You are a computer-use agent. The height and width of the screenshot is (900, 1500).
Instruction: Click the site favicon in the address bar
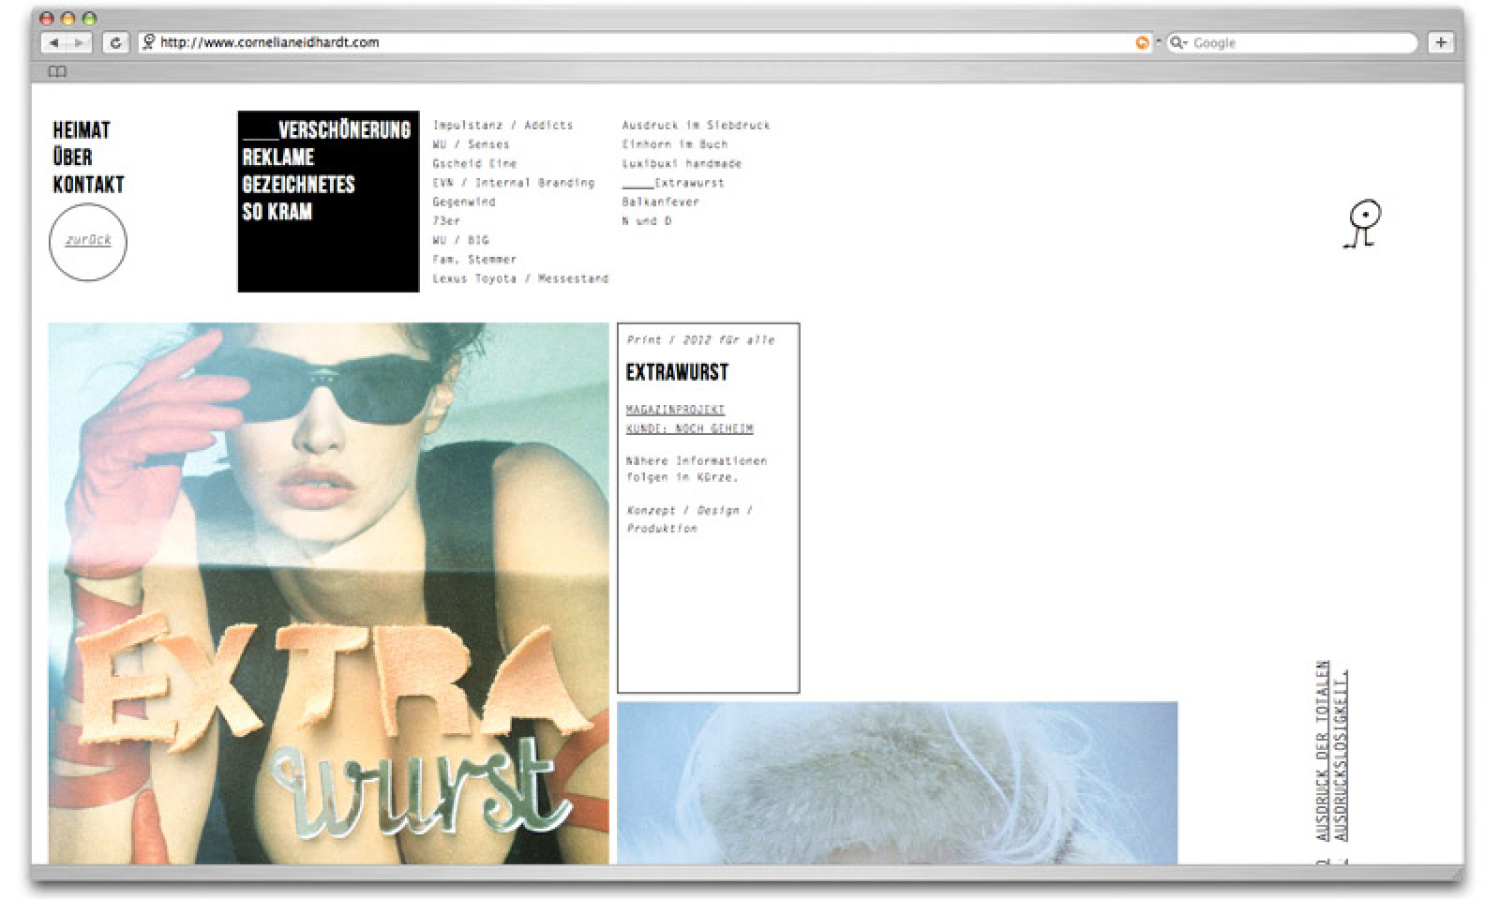coord(149,42)
